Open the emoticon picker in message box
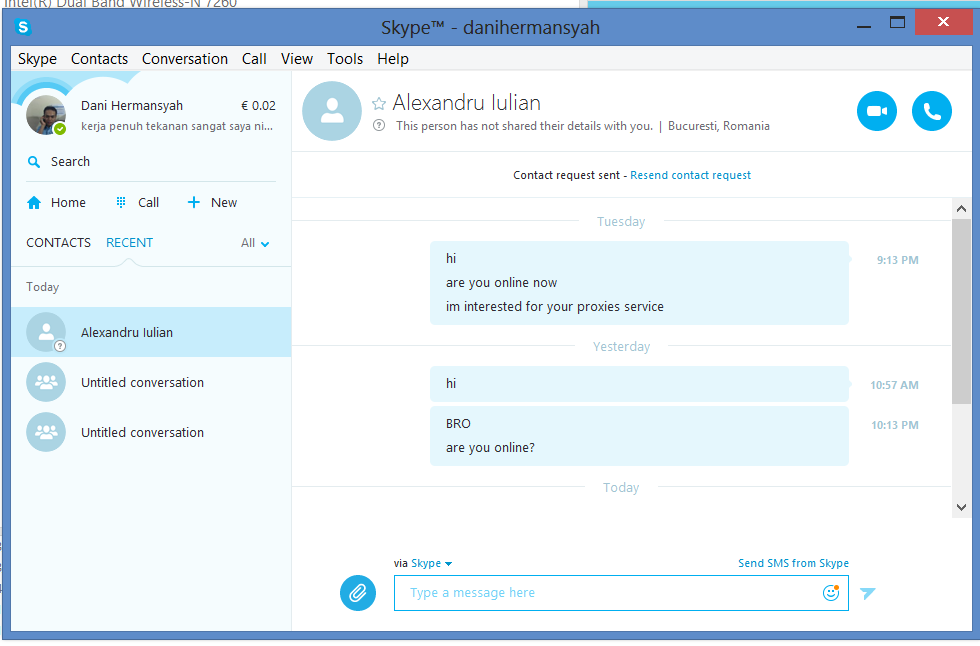 click(x=831, y=592)
